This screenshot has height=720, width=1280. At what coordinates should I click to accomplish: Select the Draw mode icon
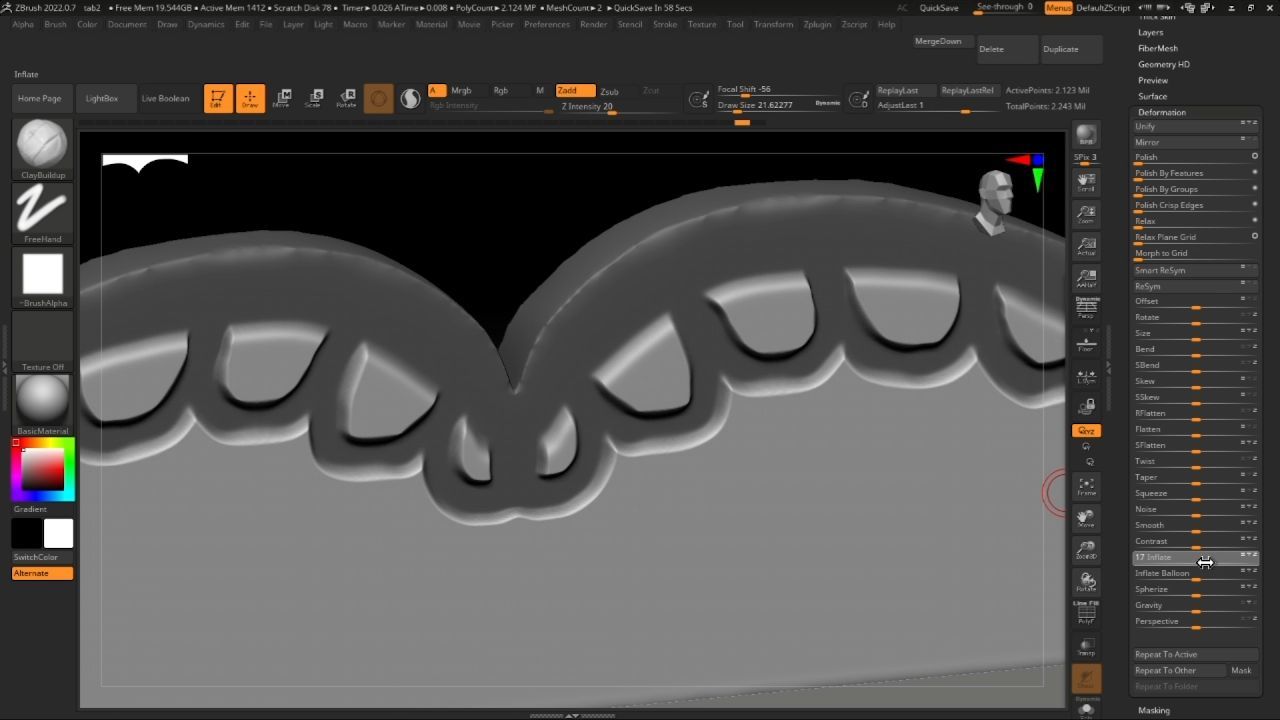coord(250,98)
